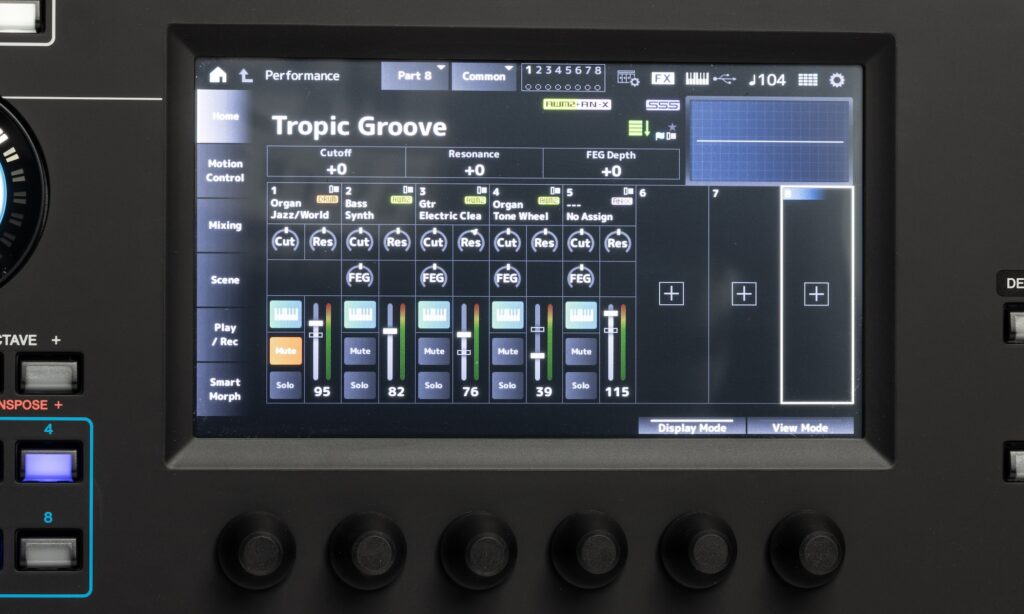Tap the USB connection status icon
The height and width of the screenshot is (614, 1024).
tap(725, 78)
